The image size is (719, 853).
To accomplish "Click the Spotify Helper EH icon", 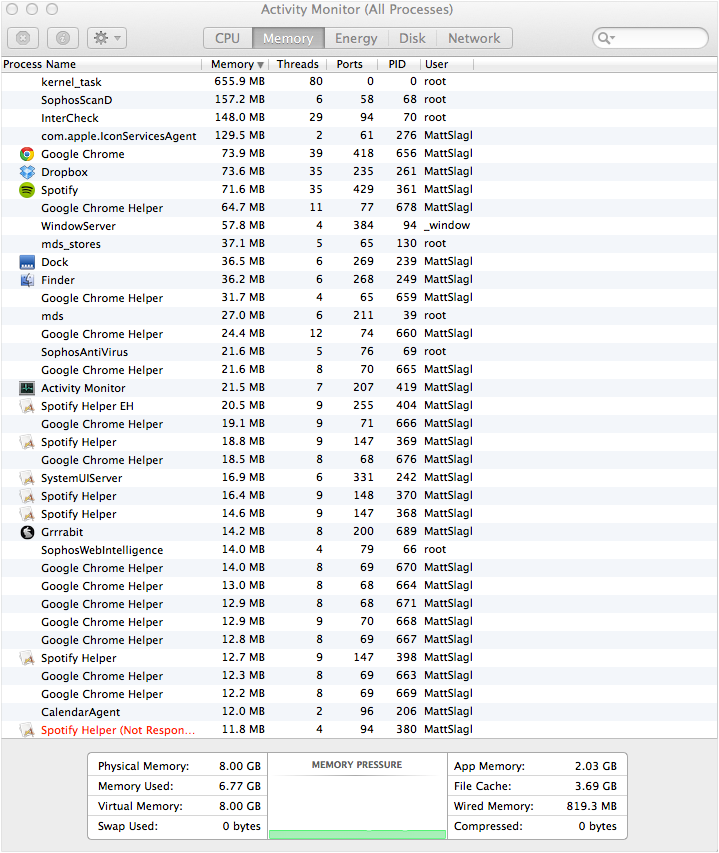I will (27, 406).
